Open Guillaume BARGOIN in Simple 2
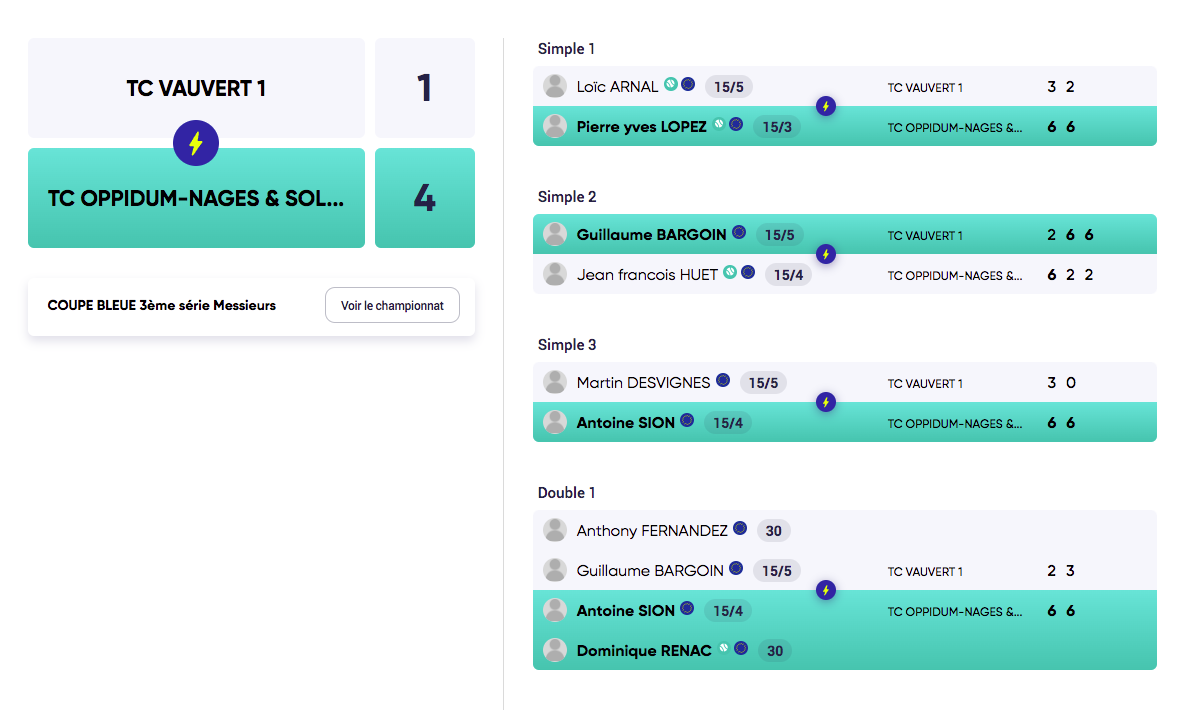Screen dimensions: 1185x716 (651, 235)
